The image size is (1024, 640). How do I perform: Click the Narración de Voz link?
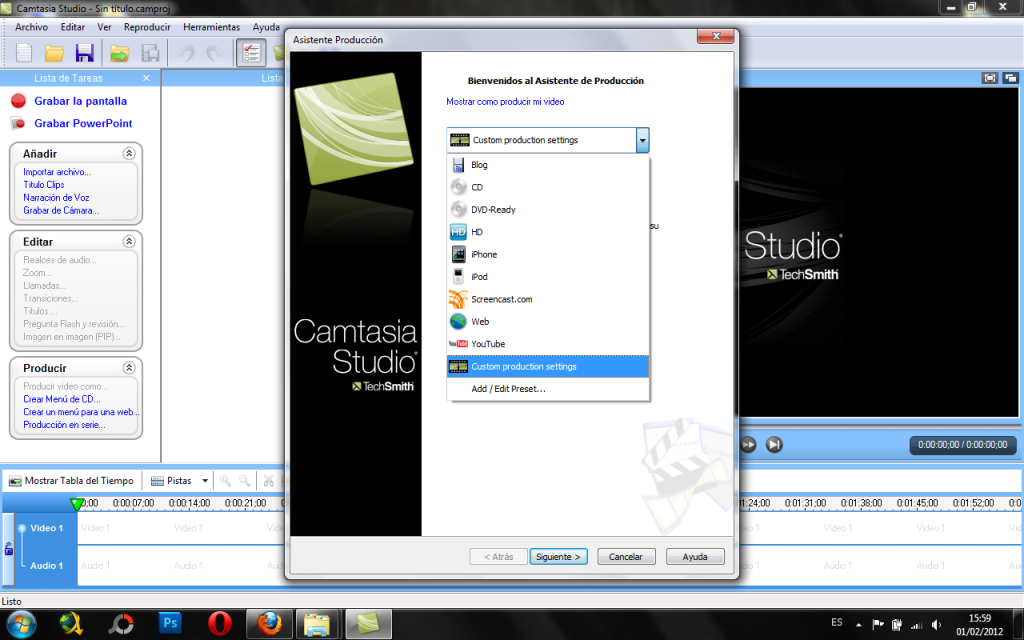pos(56,197)
